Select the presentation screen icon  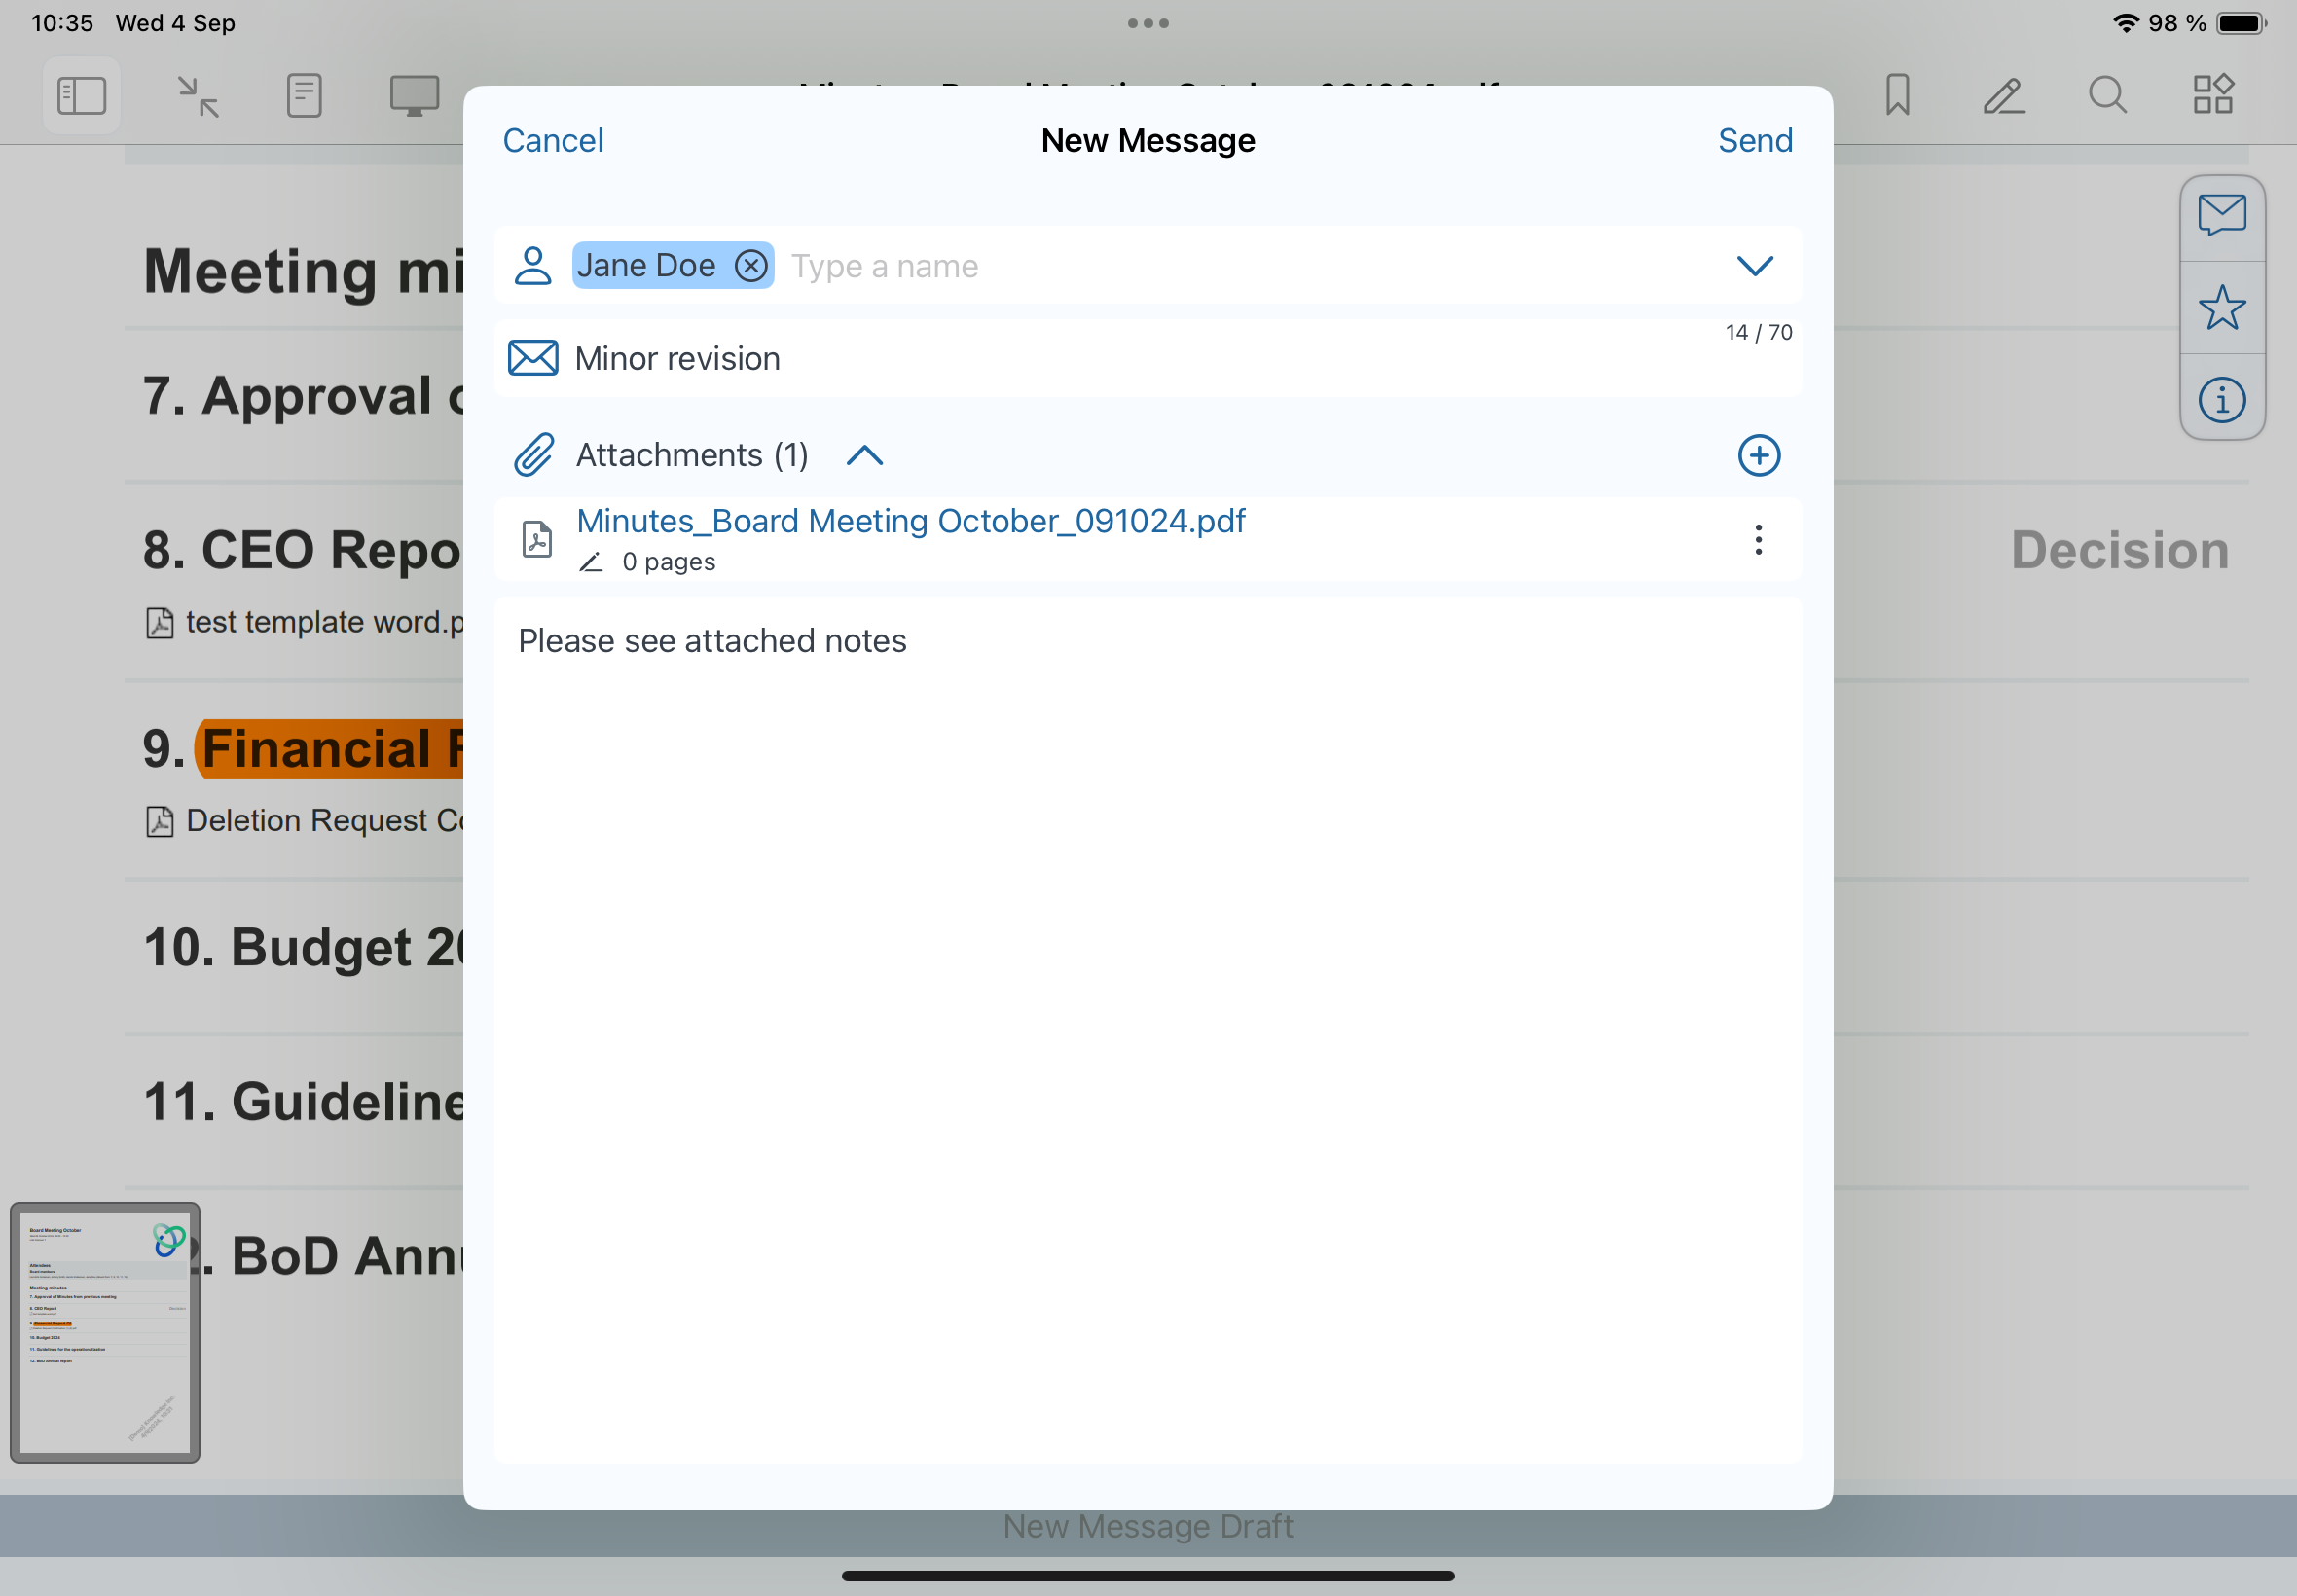click(414, 96)
